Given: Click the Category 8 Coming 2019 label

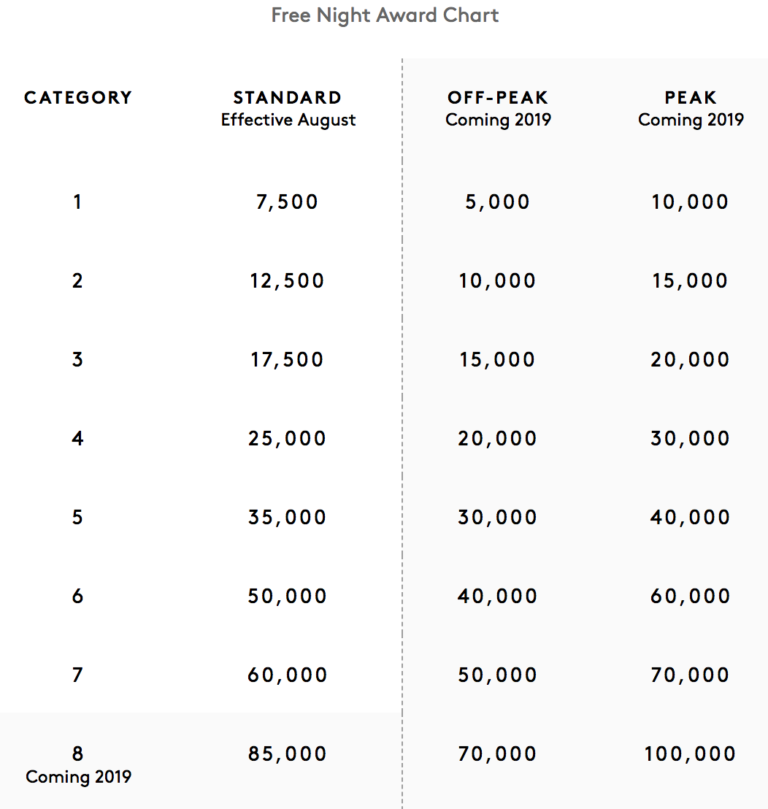Looking at the screenshot, I should 78,777.
